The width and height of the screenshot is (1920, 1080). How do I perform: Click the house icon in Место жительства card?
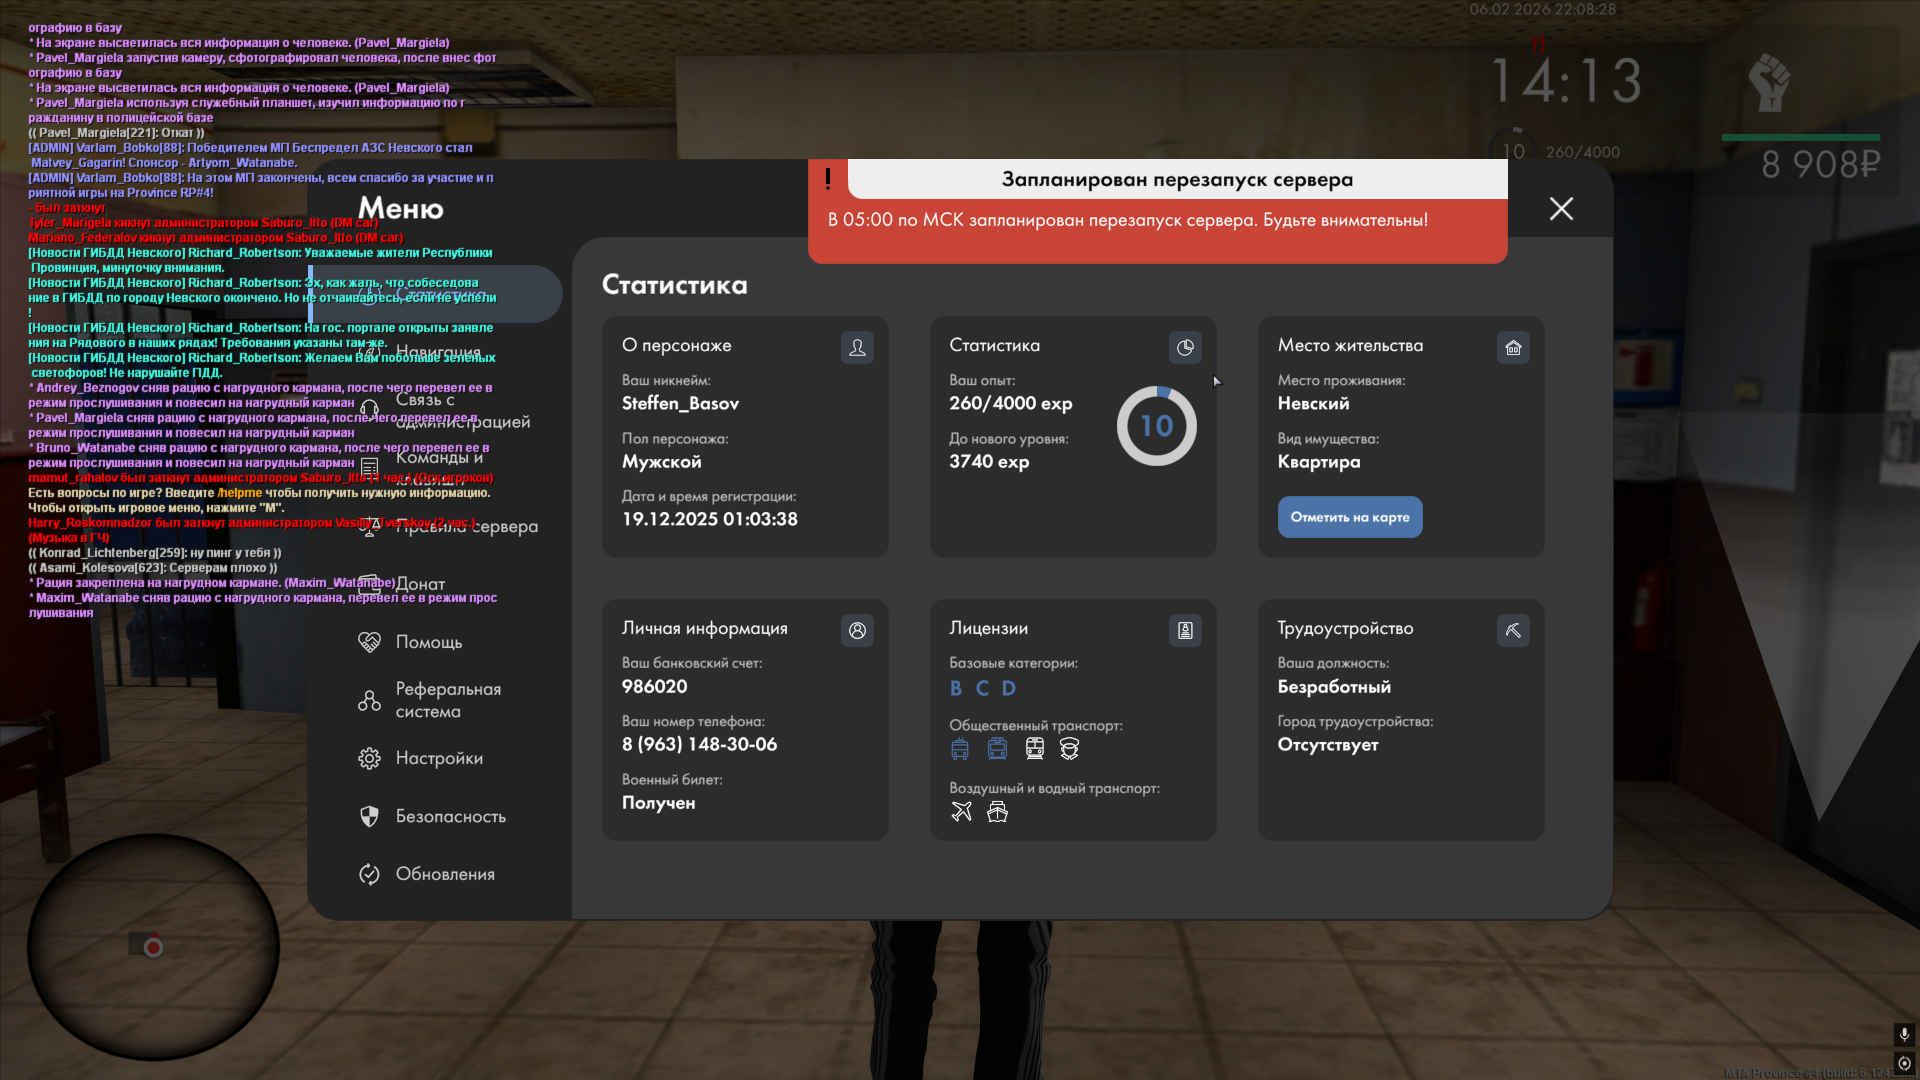(x=1513, y=347)
